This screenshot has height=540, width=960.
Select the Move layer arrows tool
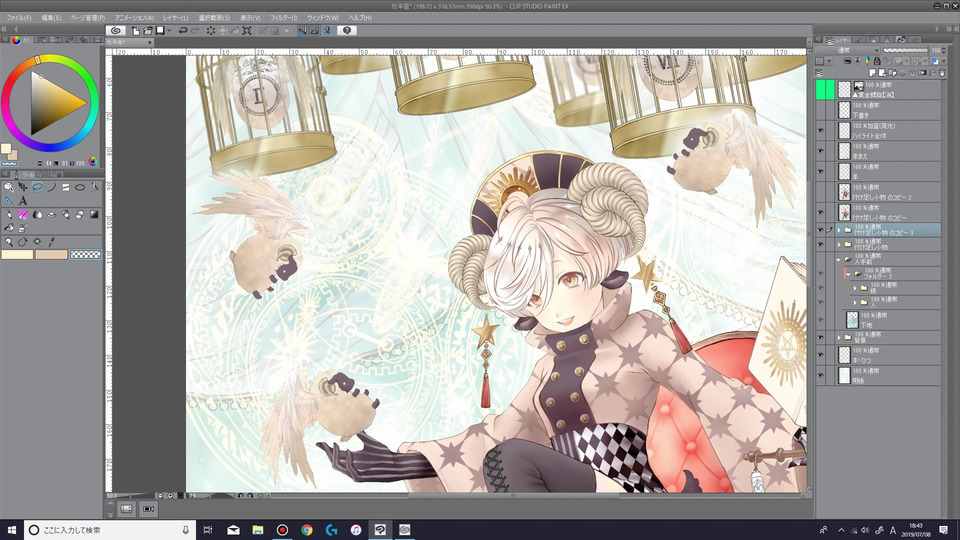point(23,187)
